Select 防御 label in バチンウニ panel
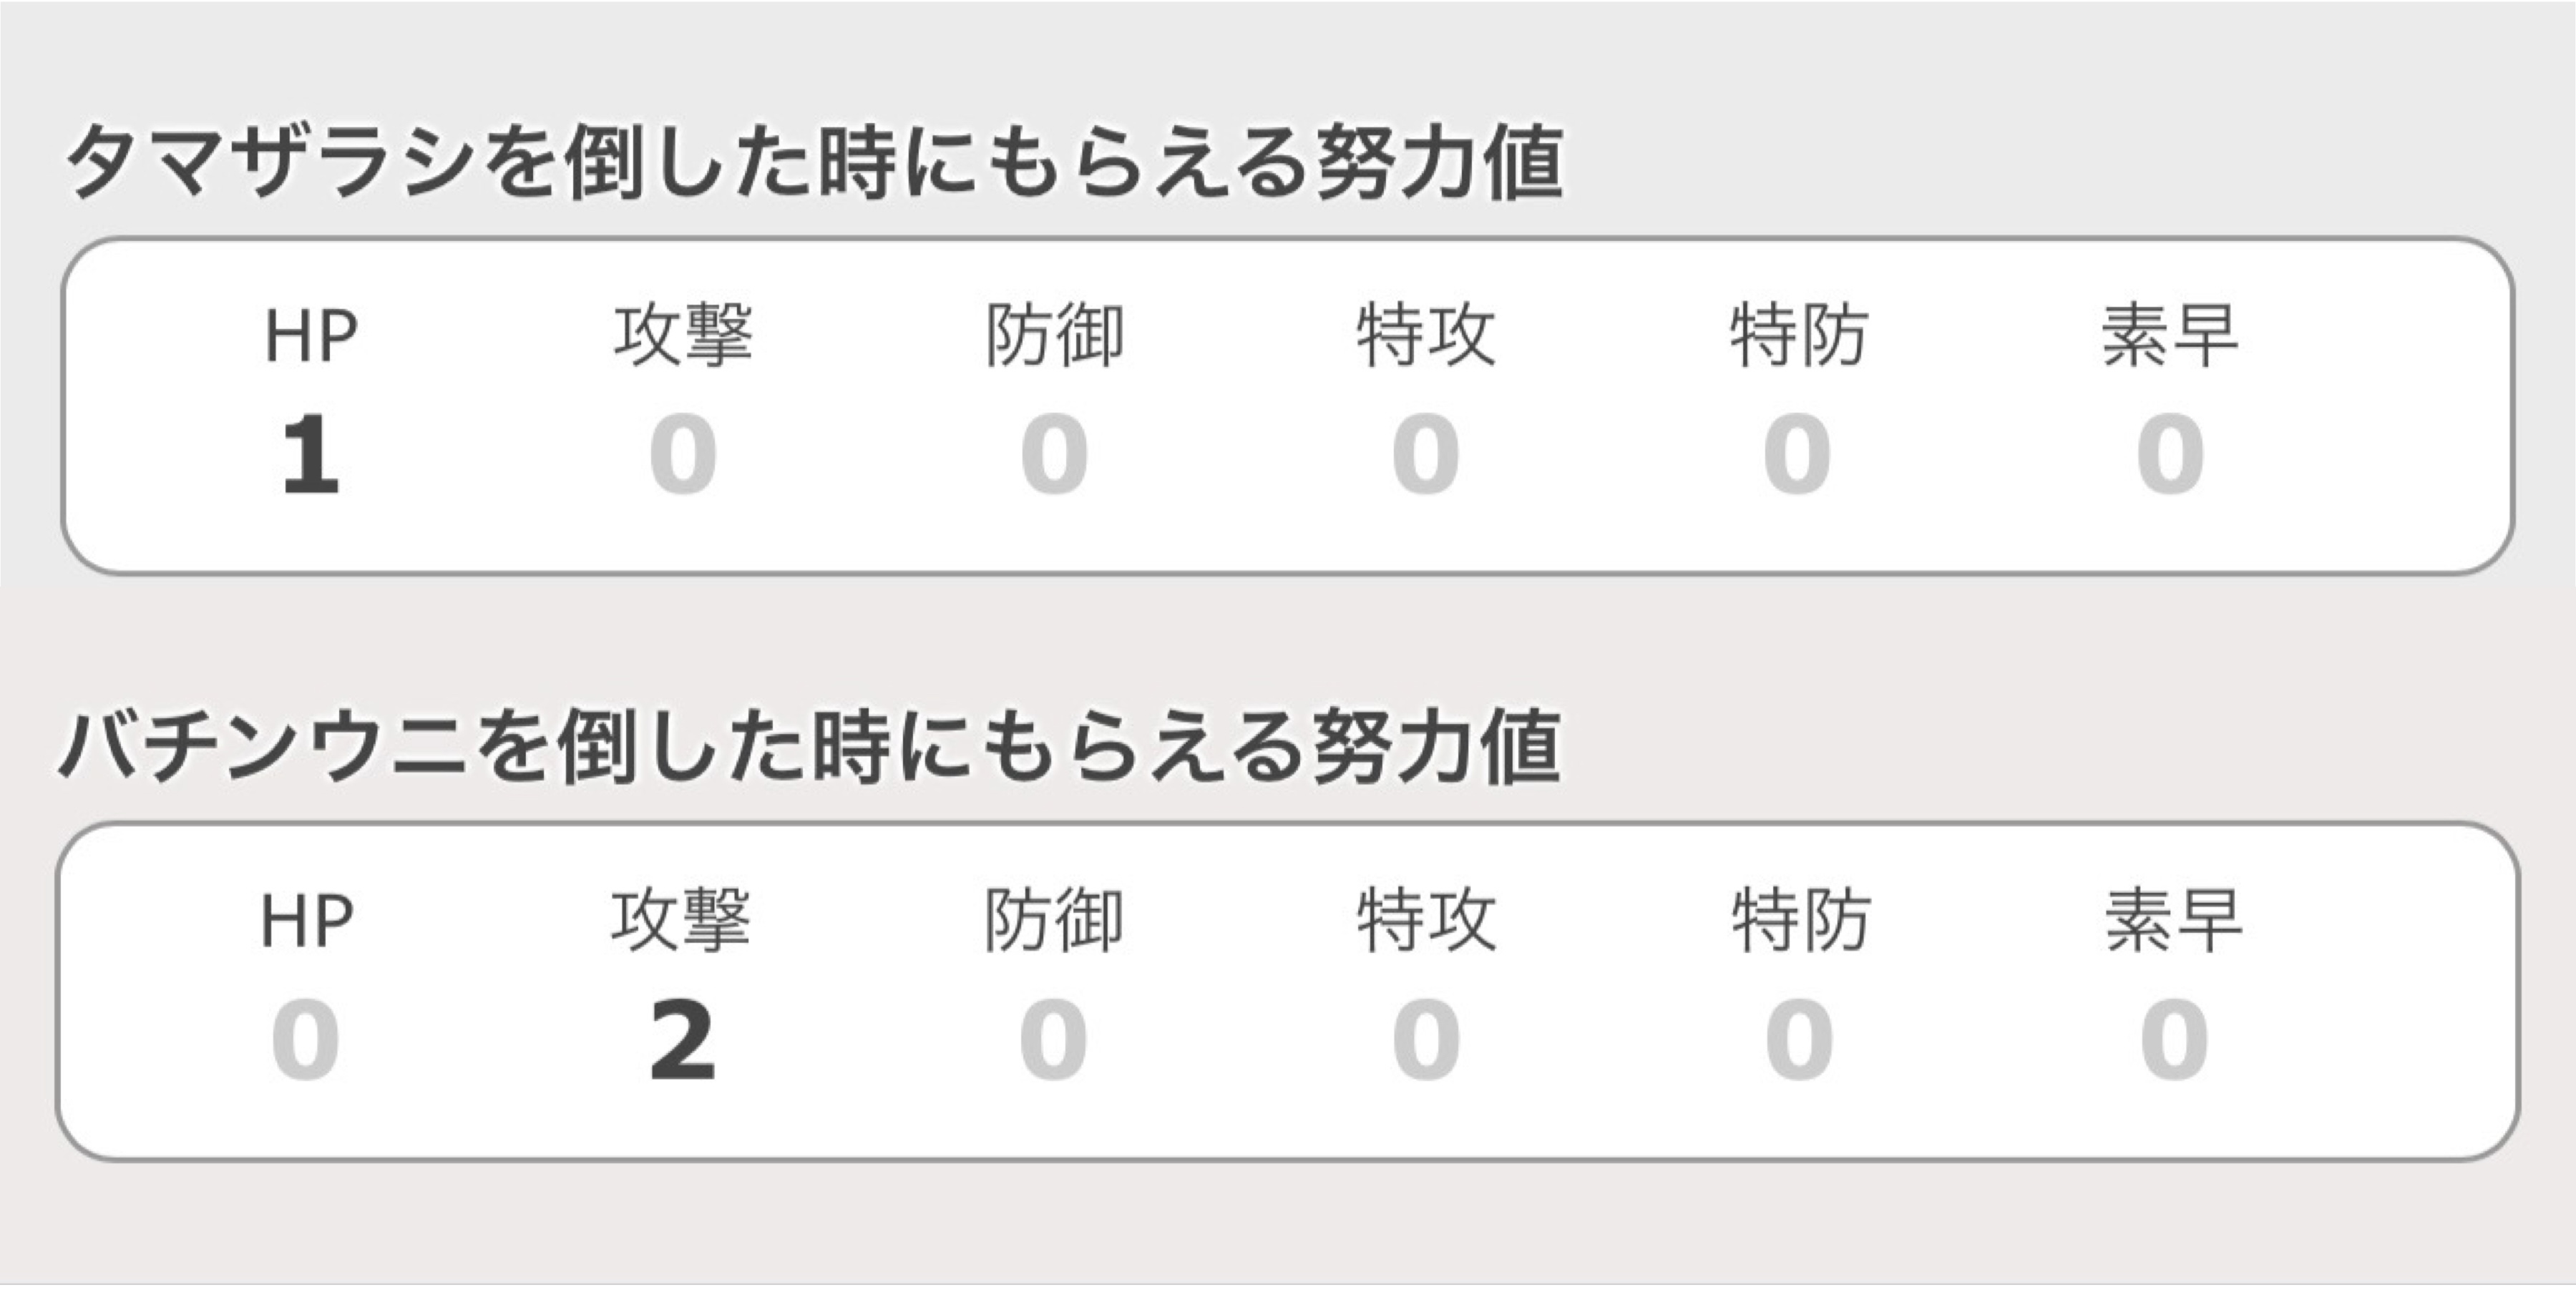2576x1292 pixels. (x=1054, y=921)
